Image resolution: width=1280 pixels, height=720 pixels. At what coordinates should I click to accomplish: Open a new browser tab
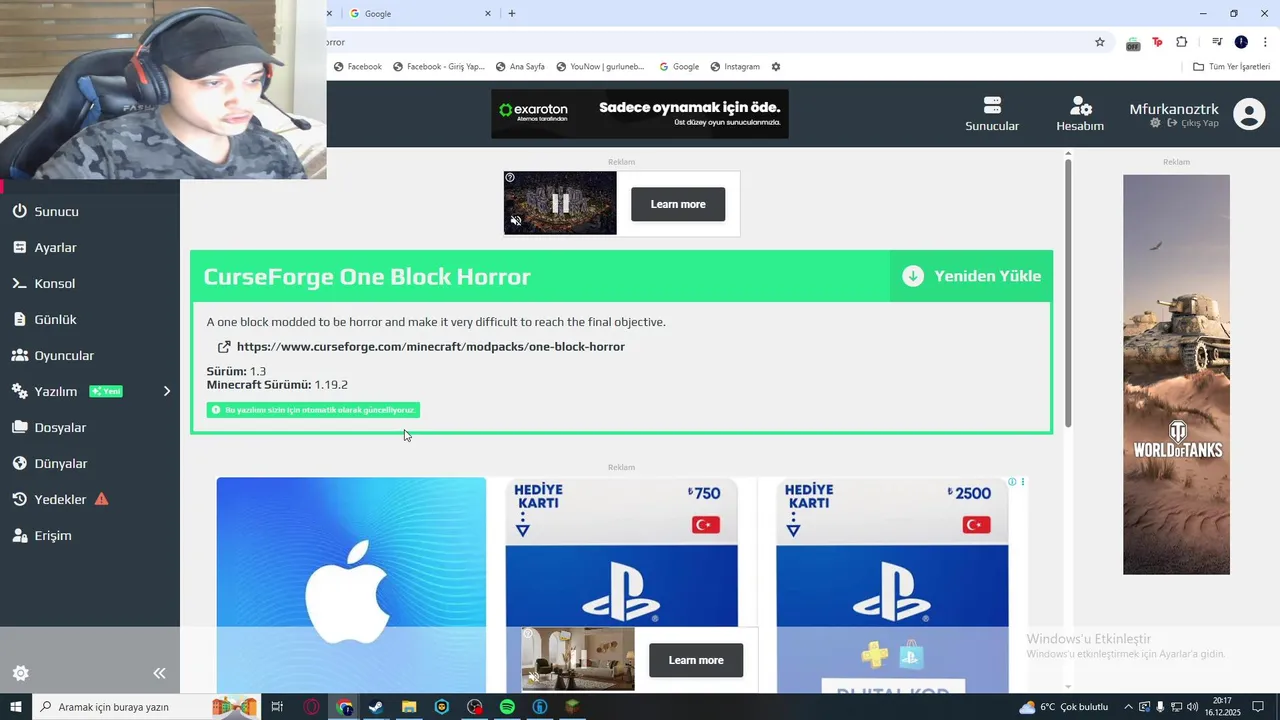[512, 14]
